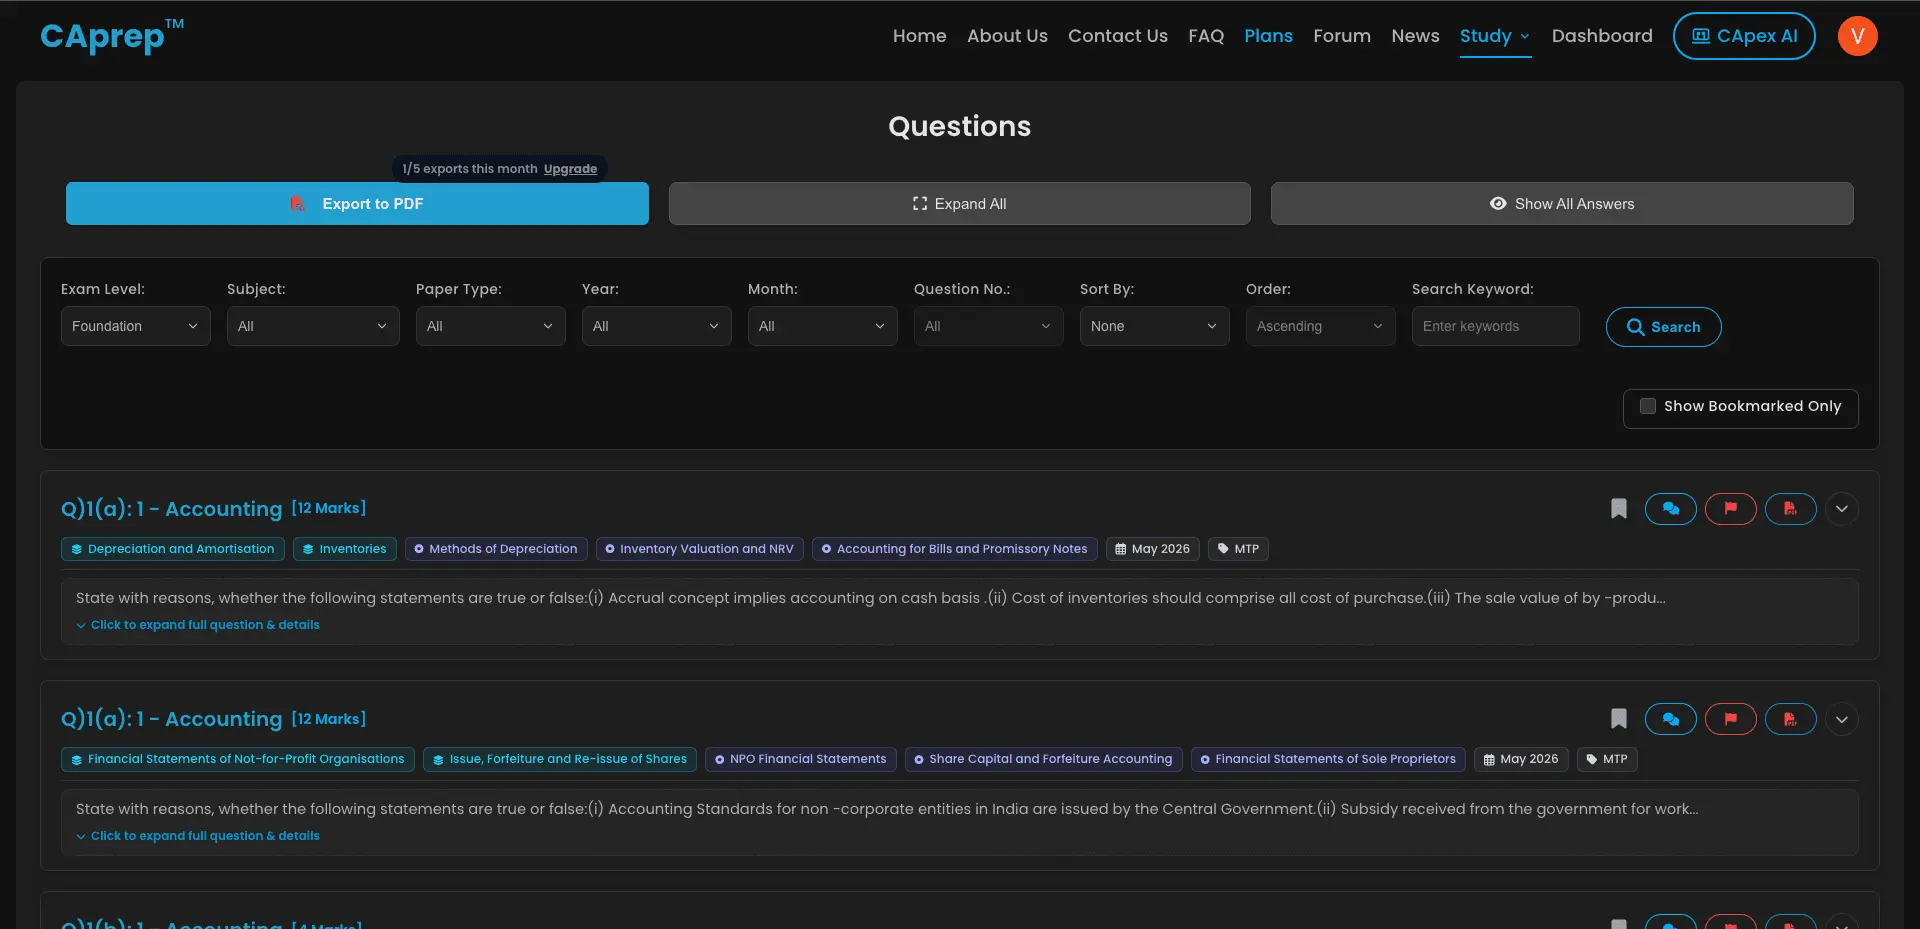Image resolution: width=1920 pixels, height=929 pixels.
Task: Click the Expand All button
Action: pyautogui.click(x=960, y=203)
